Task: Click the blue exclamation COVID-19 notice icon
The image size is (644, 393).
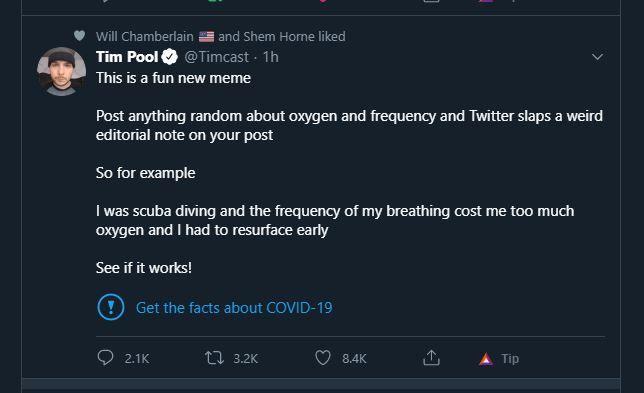Action: click(x=111, y=307)
